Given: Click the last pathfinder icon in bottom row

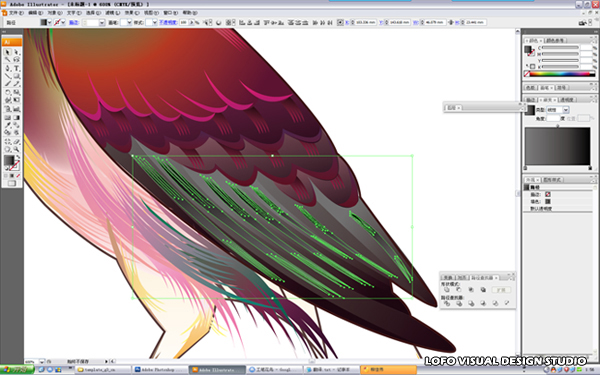Looking at the screenshot, I should point(507,303).
